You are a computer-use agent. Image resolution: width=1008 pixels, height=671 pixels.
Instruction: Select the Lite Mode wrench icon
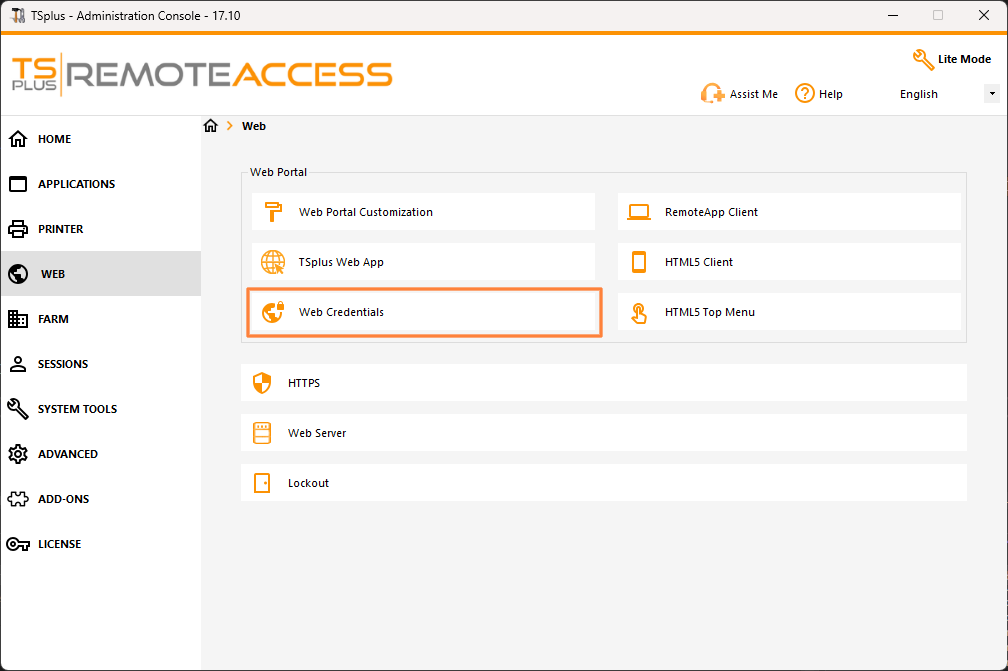(922, 59)
